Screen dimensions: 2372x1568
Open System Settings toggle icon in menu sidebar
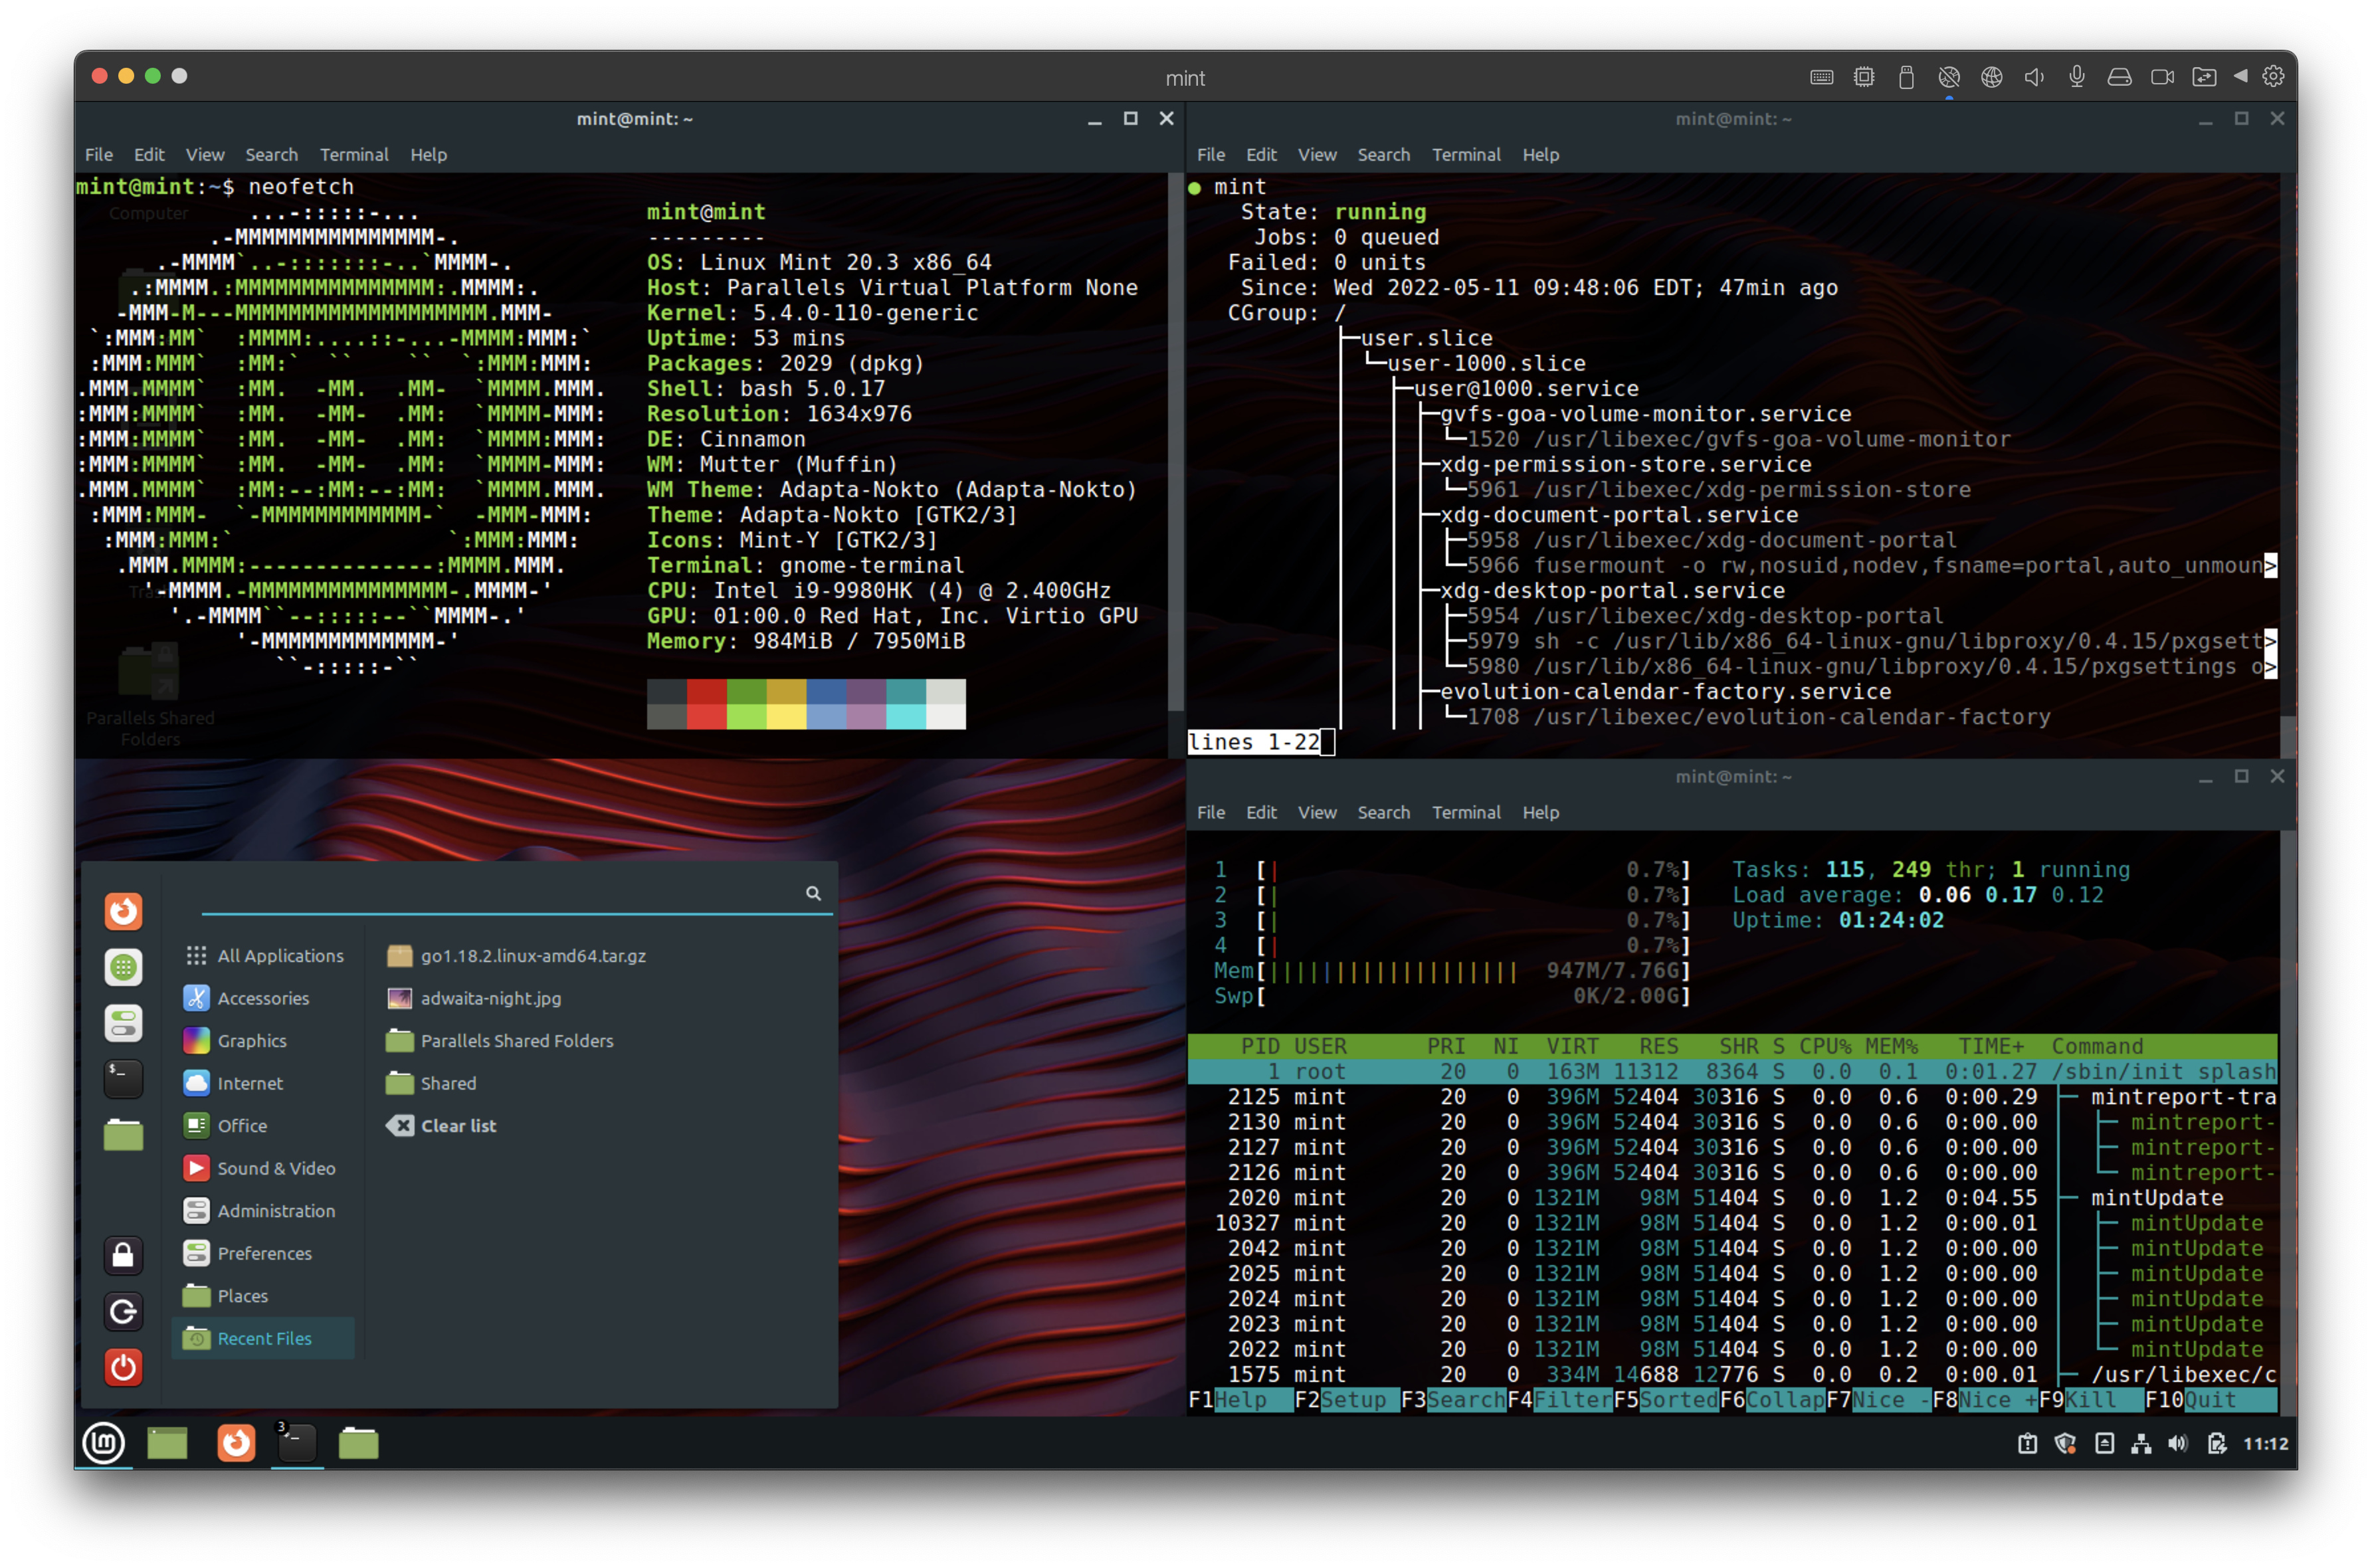click(x=124, y=1023)
